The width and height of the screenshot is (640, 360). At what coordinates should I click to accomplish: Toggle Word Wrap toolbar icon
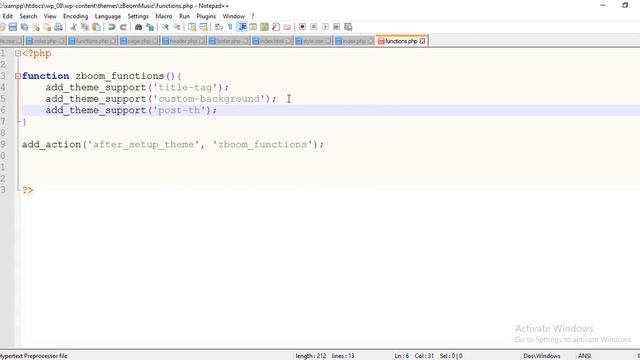tap(219, 27)
